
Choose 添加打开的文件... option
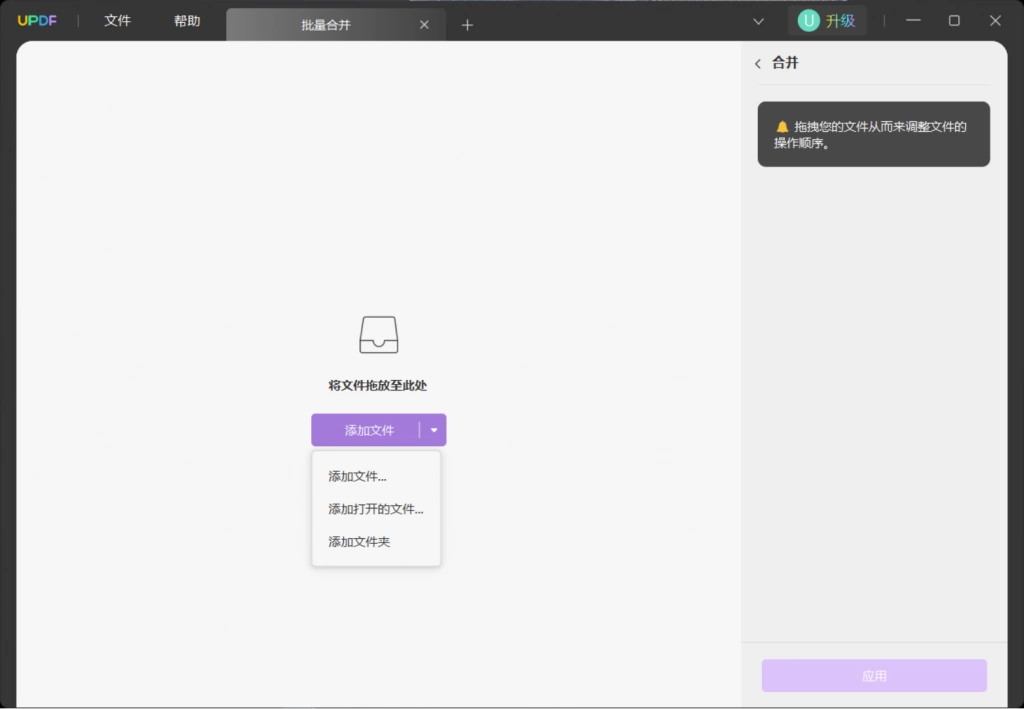coord(376,509)
